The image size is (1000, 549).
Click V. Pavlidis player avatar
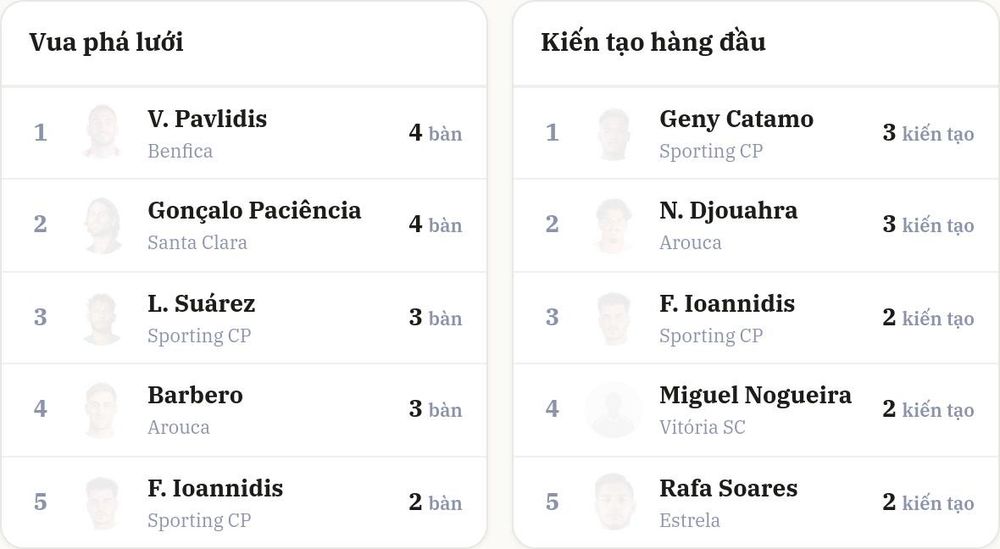point(103,132)
